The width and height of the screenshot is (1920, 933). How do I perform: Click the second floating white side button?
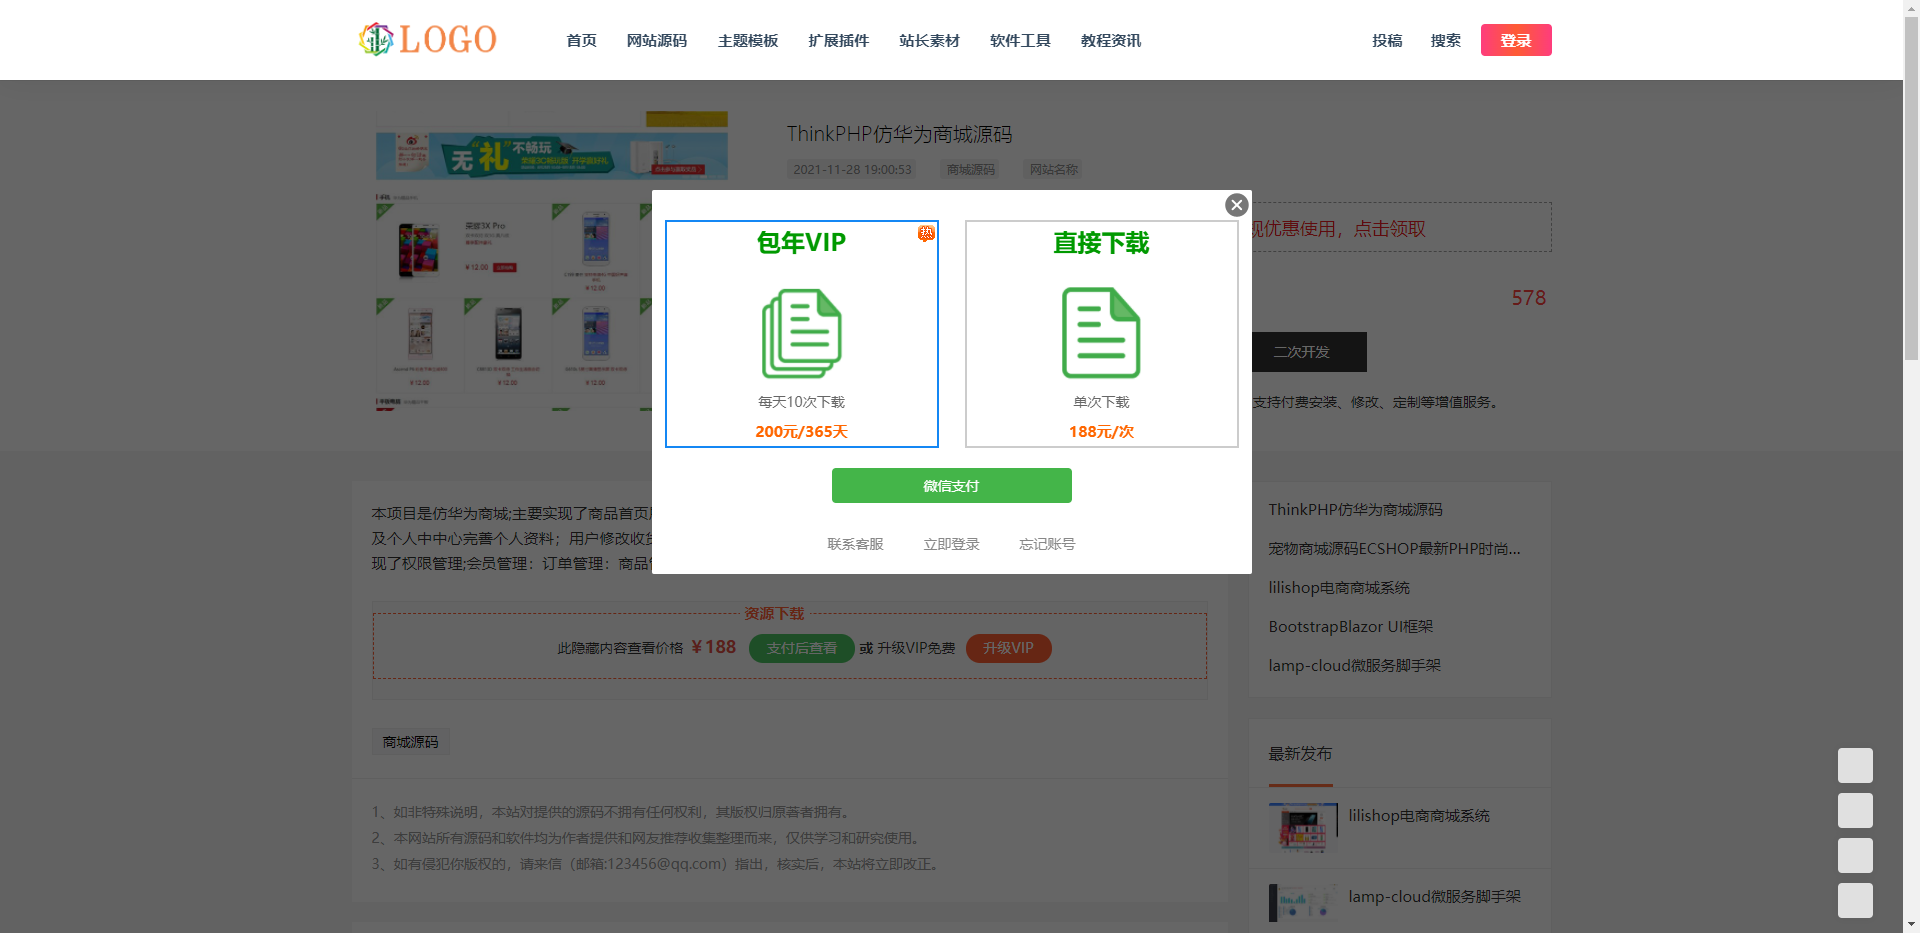point(1855,811)
